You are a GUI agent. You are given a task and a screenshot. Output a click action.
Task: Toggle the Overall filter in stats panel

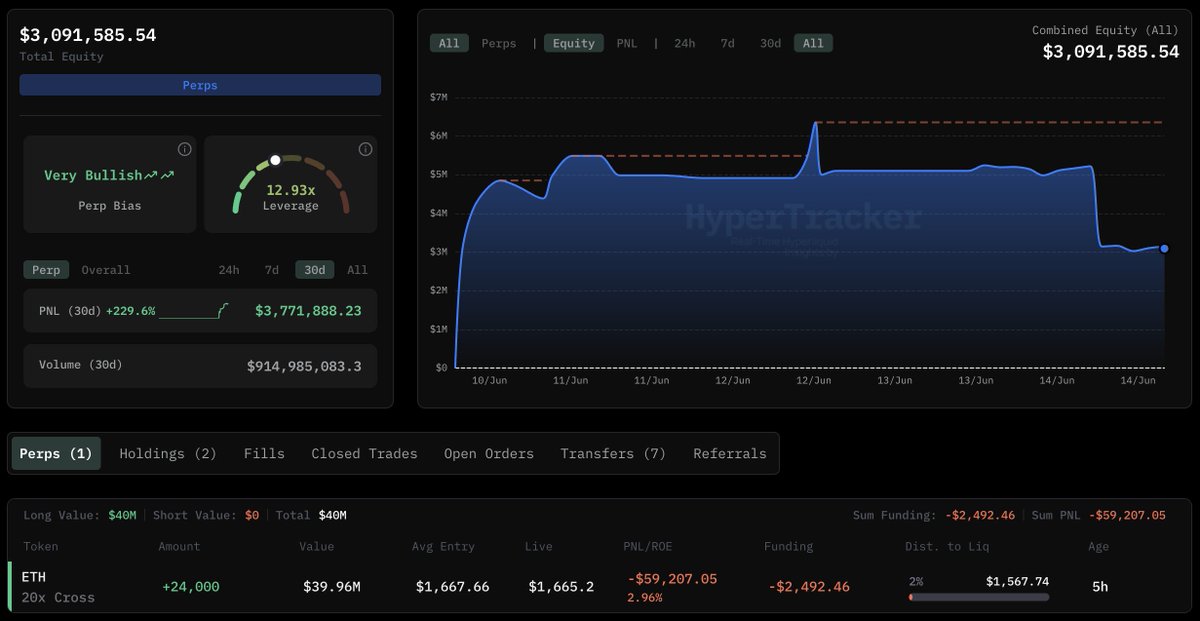pyautogui.click(x=106, y=270)
